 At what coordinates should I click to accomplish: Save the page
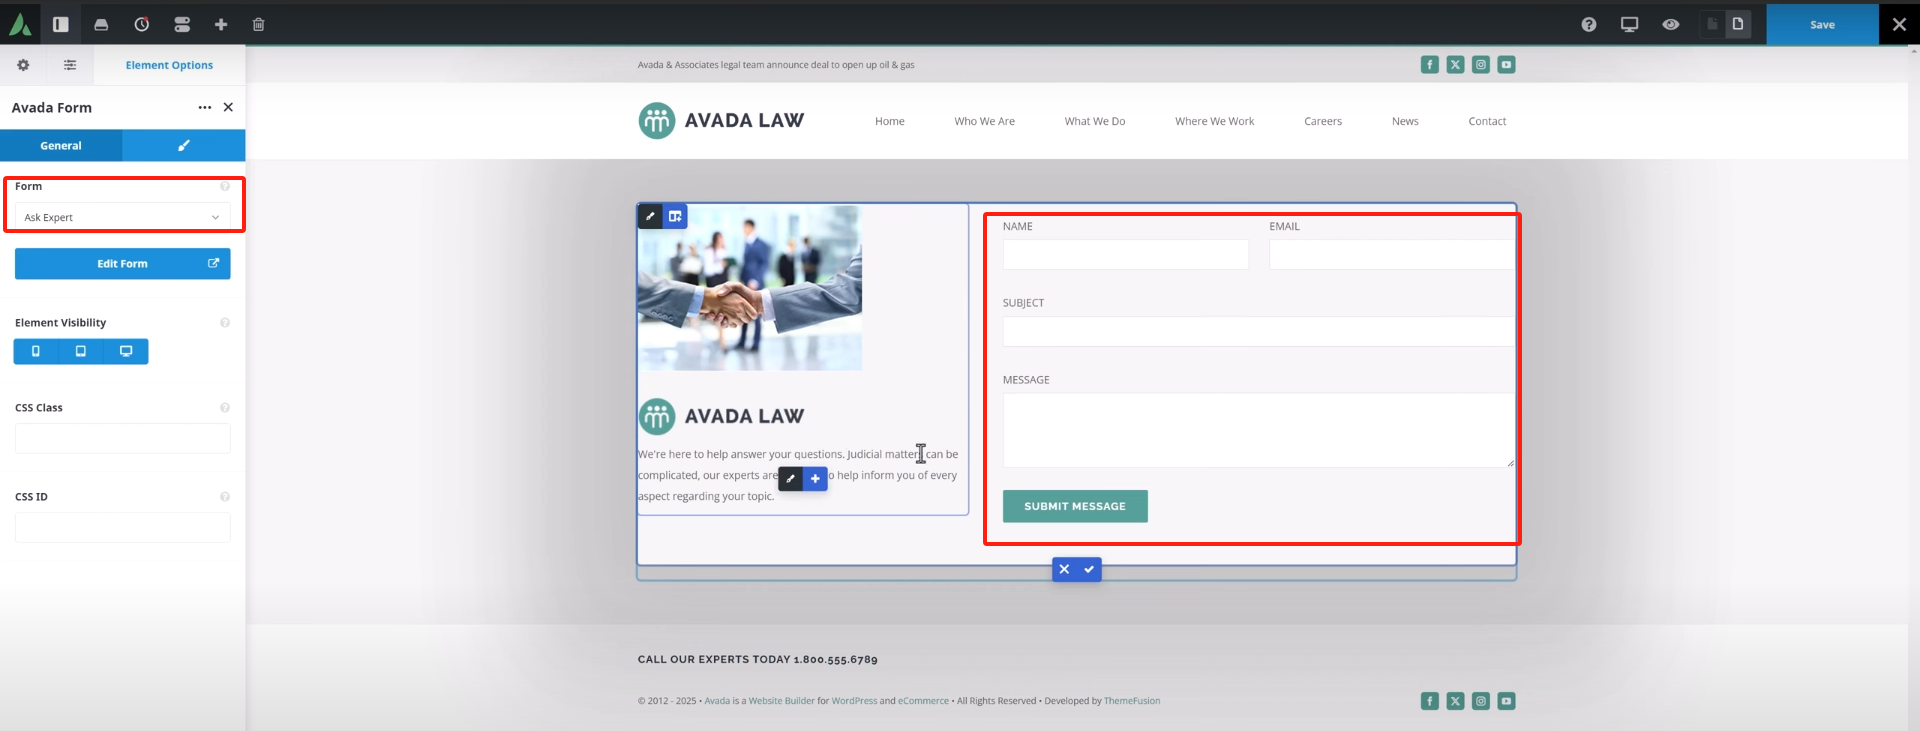pyautogui.click(x=1822, y=24)
